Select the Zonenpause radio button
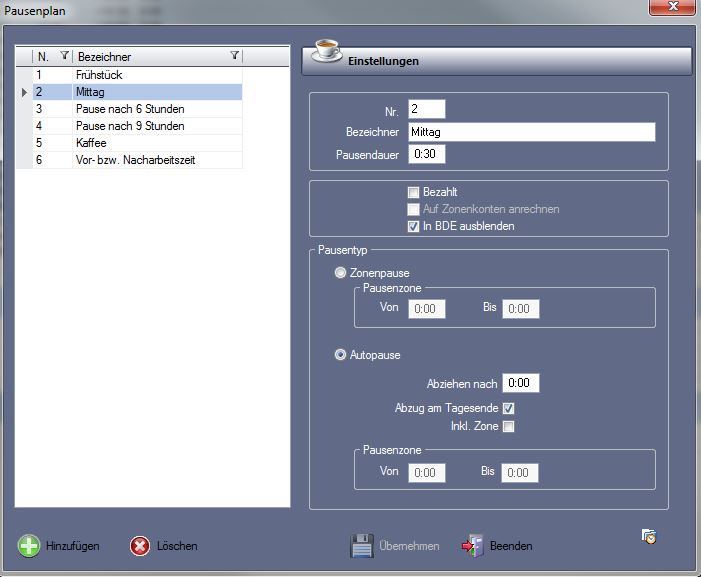 coord(342,273)
